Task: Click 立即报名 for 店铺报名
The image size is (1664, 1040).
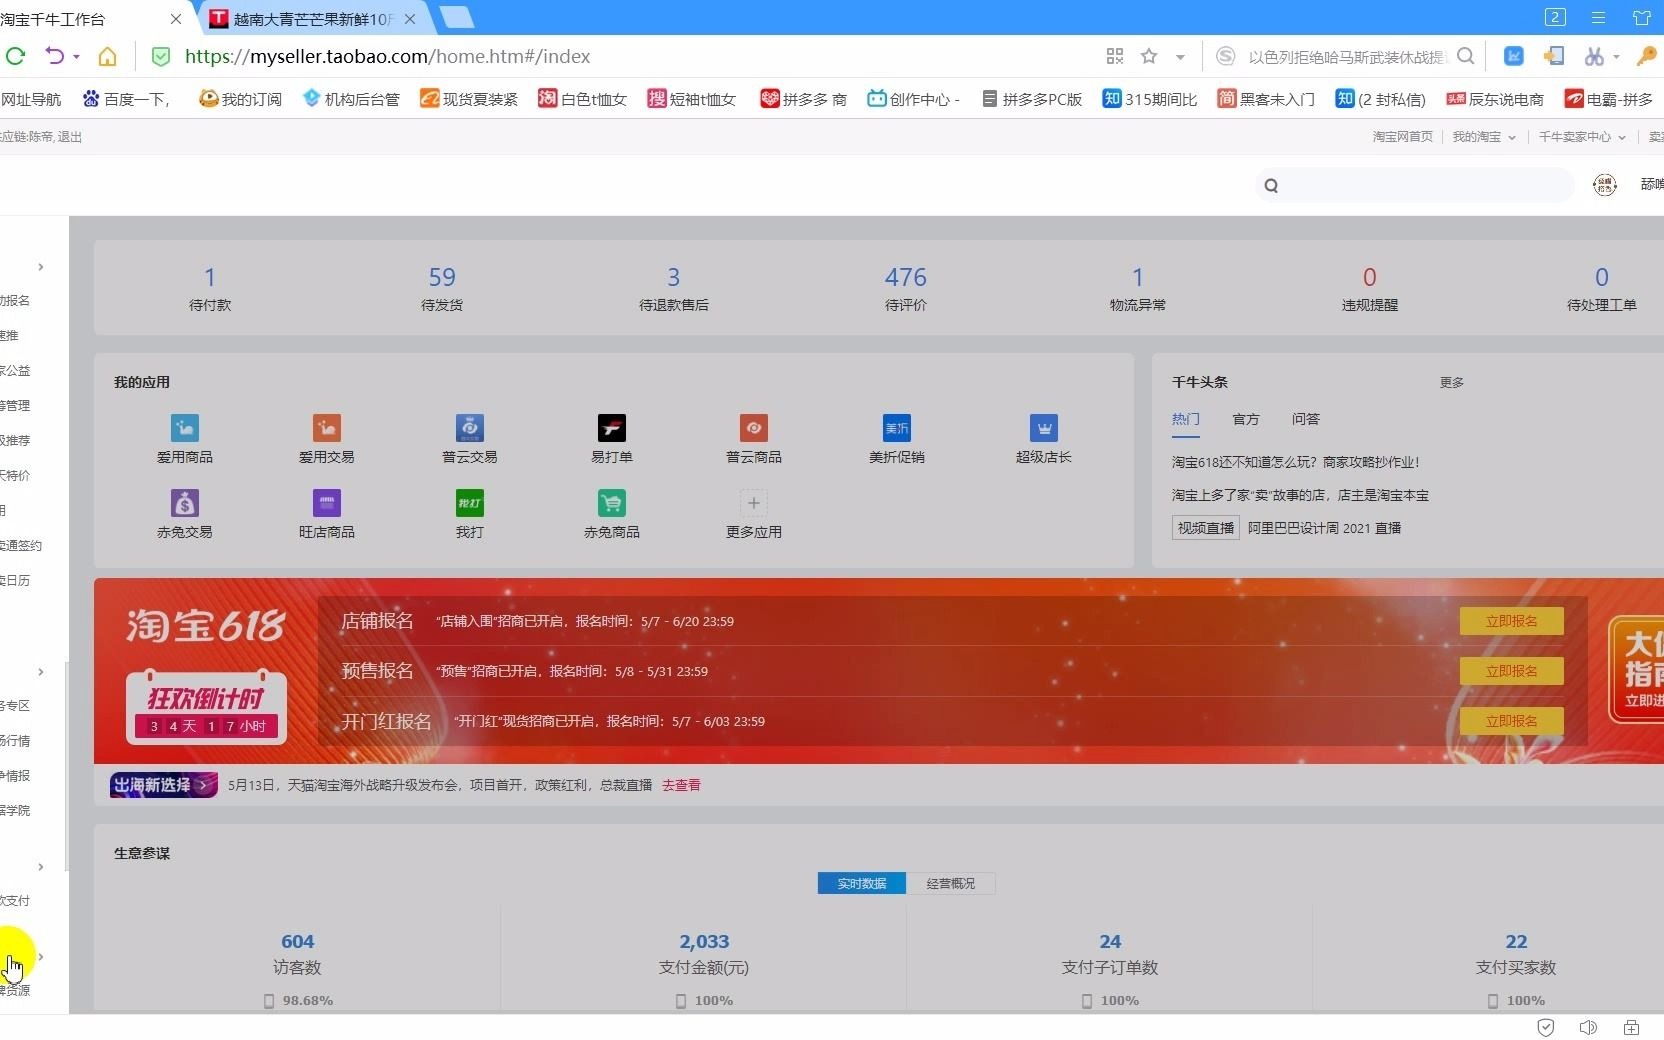Action: coord(1511,621)
